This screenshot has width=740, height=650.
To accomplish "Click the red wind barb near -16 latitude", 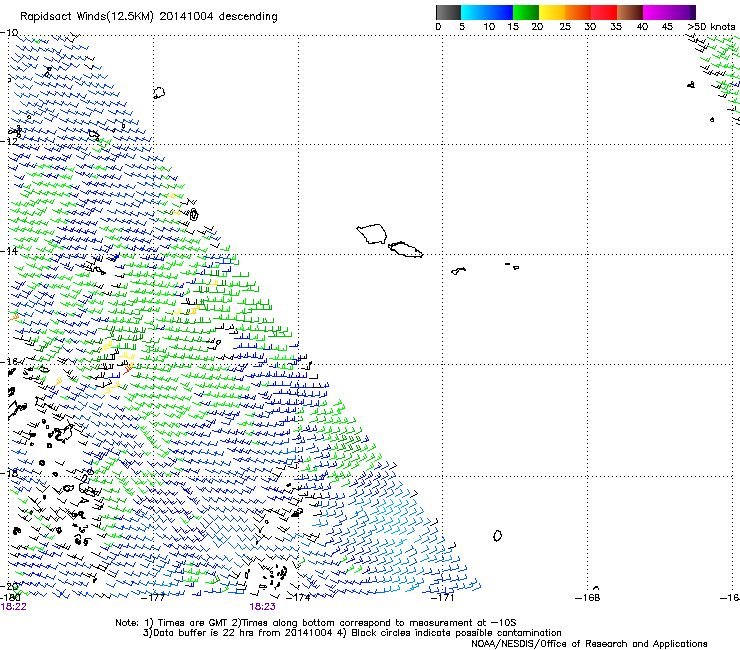I will click(x=127, y=370).
